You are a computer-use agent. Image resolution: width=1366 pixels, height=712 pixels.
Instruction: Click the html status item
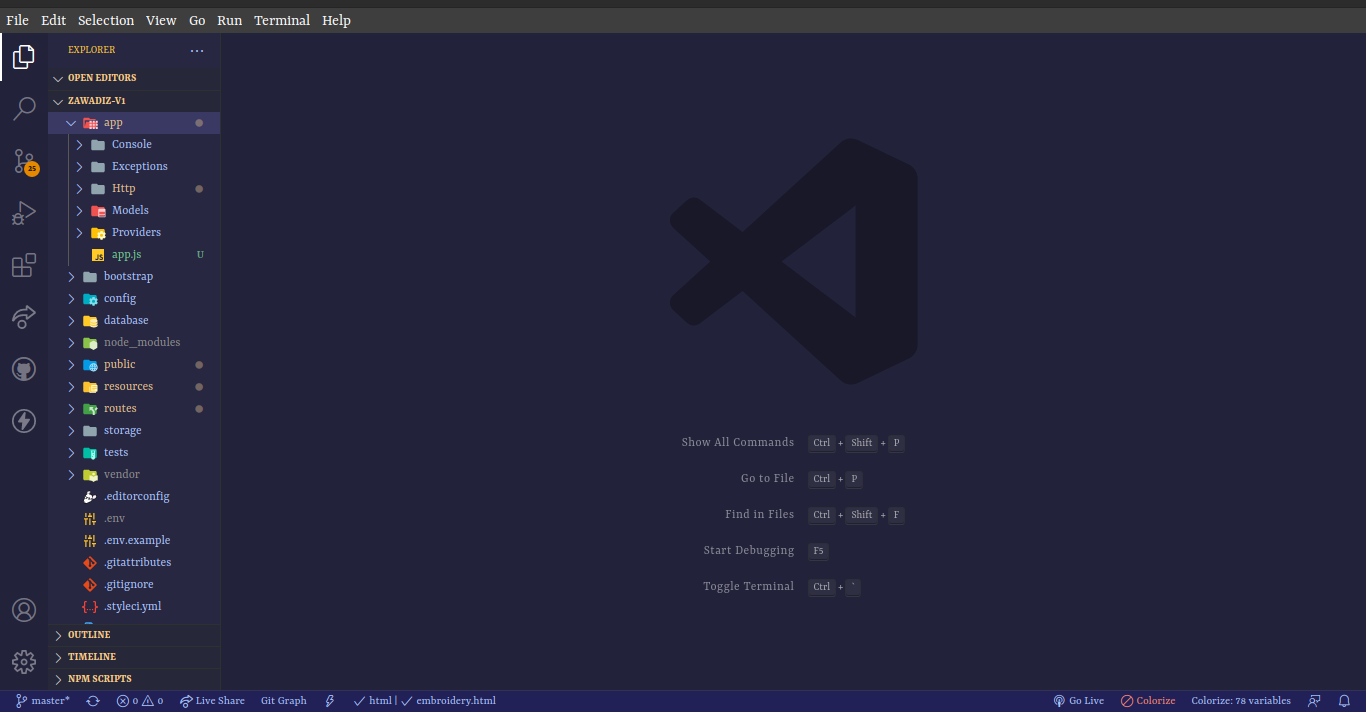pos(373,701)
